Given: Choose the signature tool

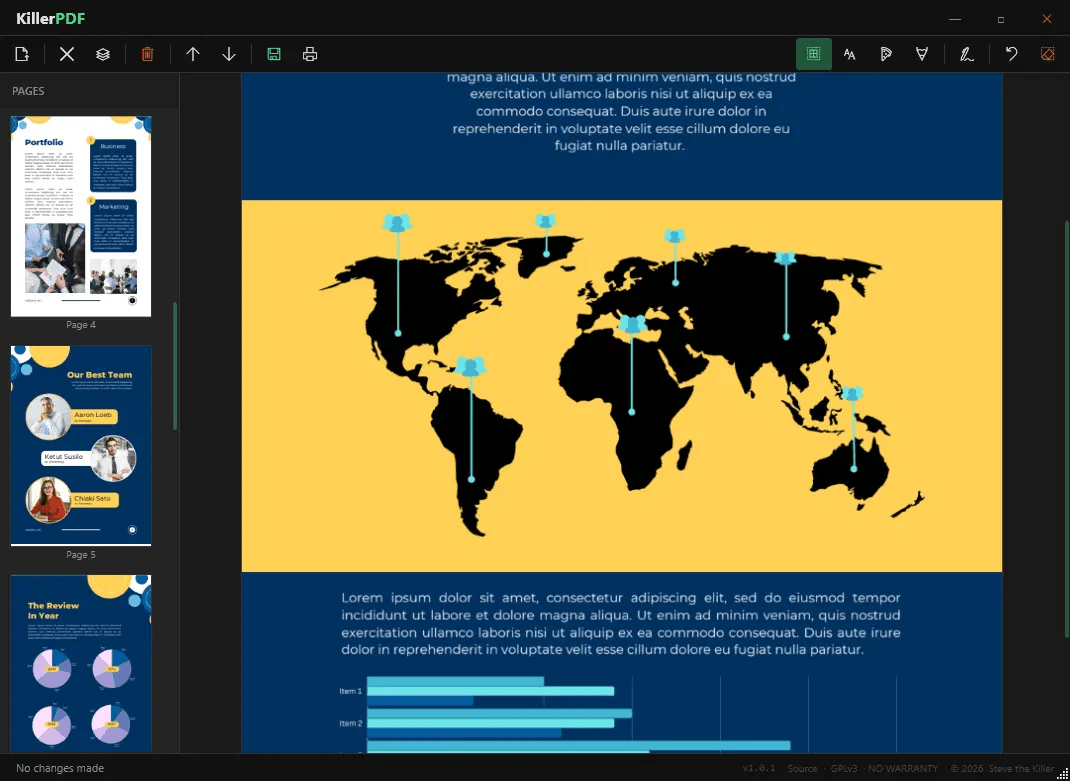Looking at the screenshot, I should pyautogui.click(x=966, y=54).
